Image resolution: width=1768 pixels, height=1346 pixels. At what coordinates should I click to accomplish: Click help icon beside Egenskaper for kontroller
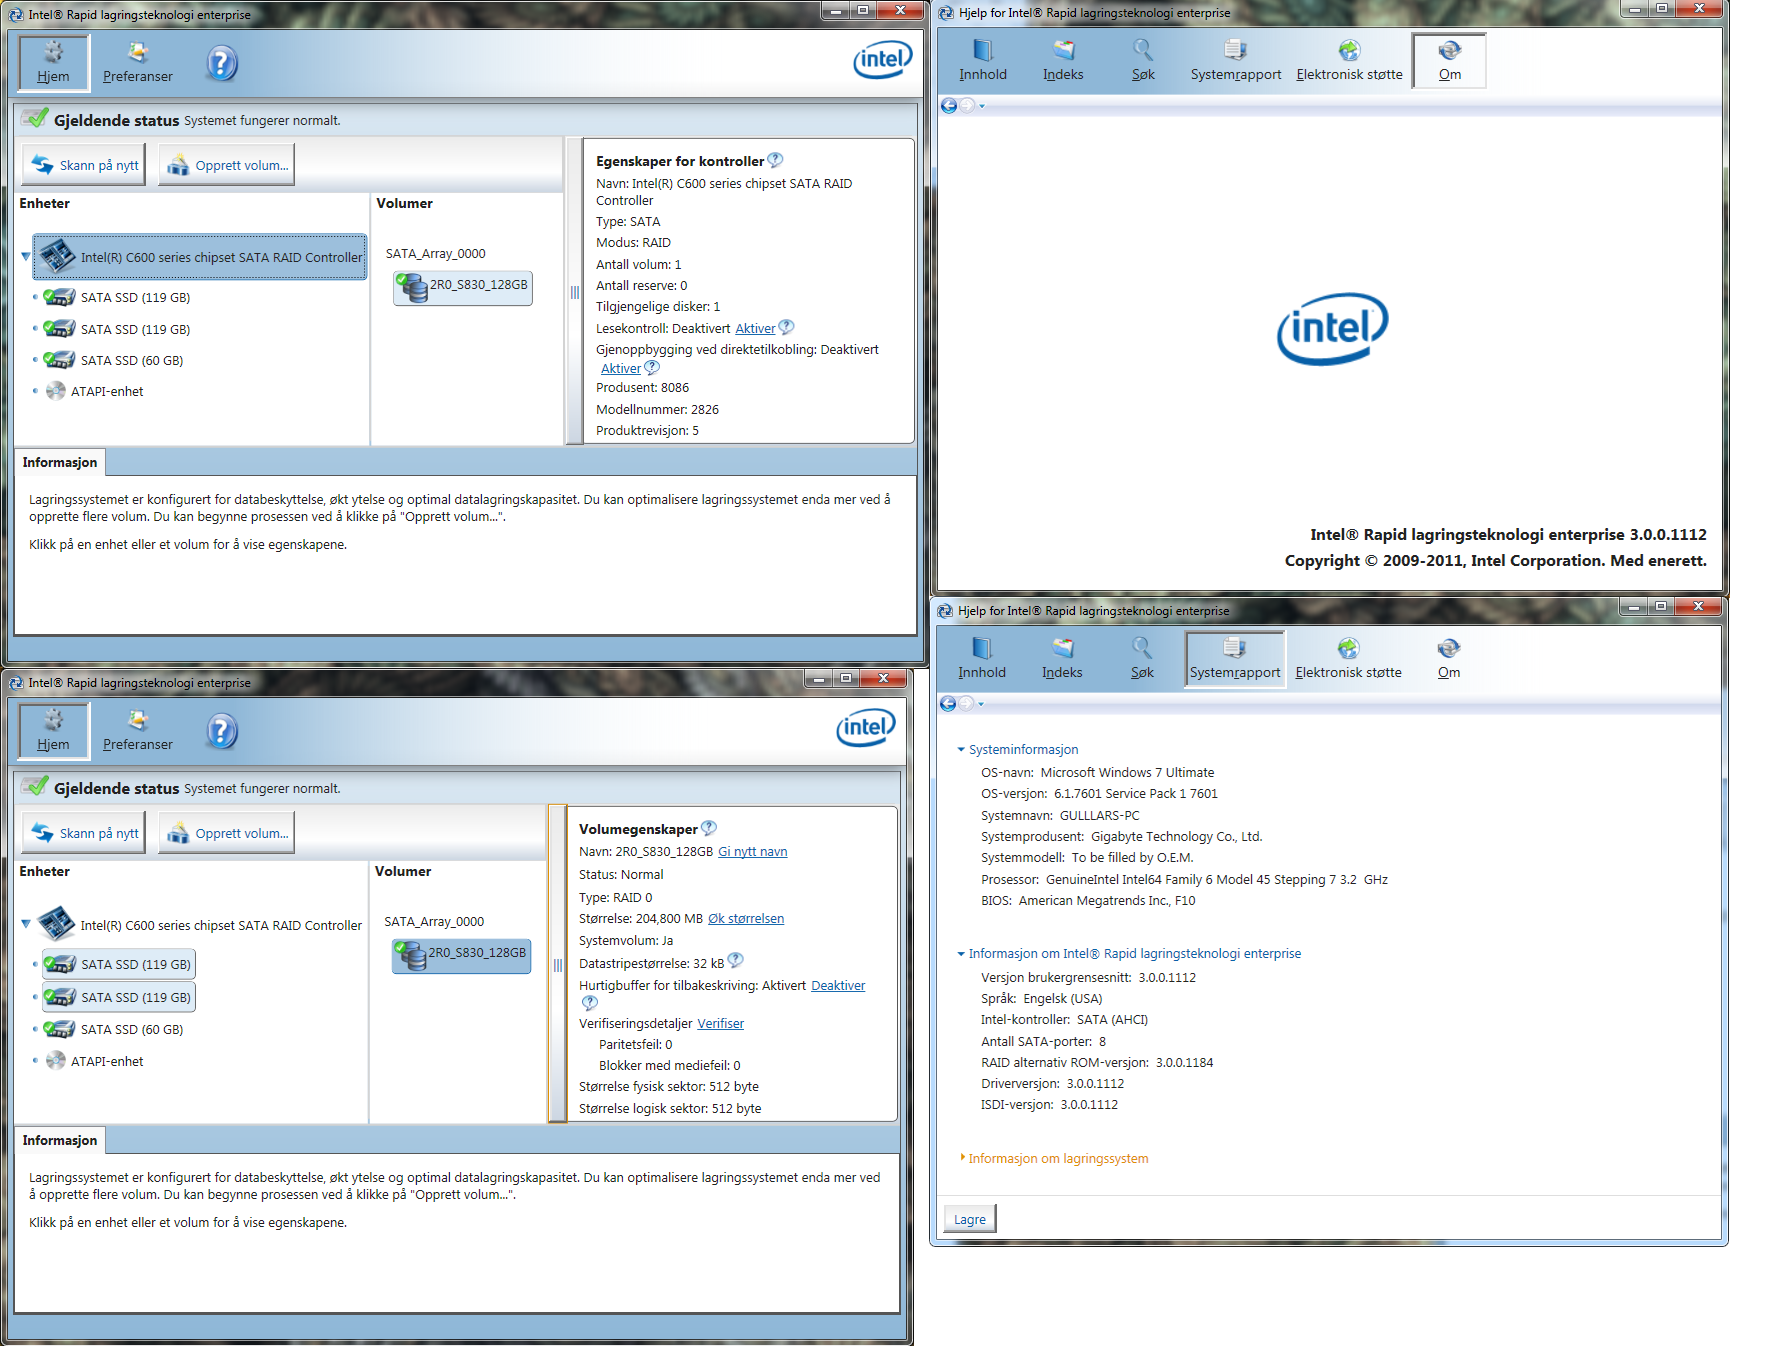(775, 160)
